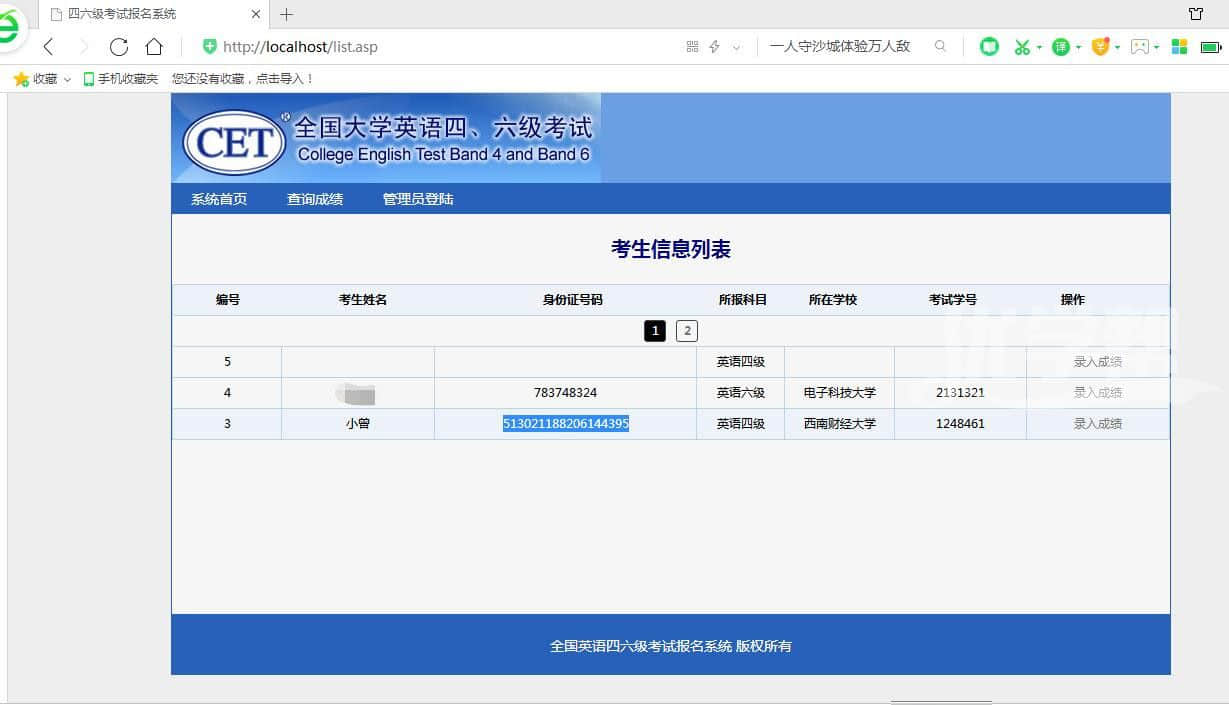Open the 管理员登陆 menu item

point(418,199)
